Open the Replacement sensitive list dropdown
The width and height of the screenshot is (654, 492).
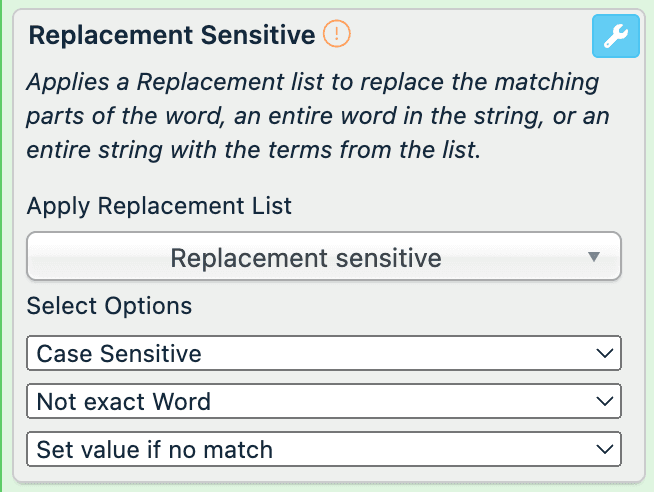tap(324, 257)
